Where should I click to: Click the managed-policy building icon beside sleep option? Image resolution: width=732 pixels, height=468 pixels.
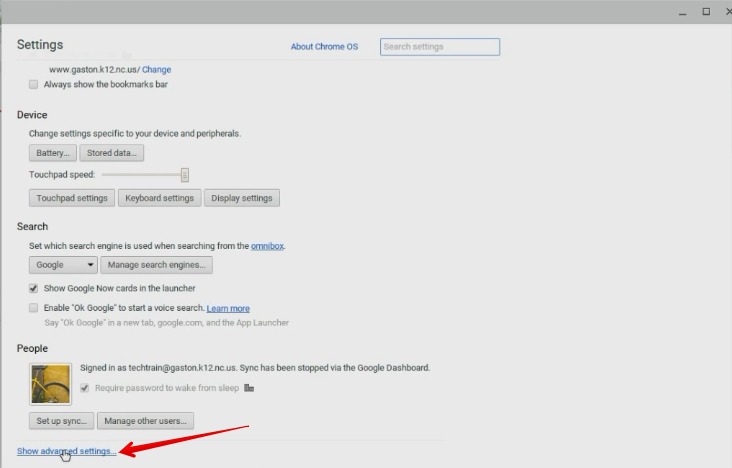(249, 388)
